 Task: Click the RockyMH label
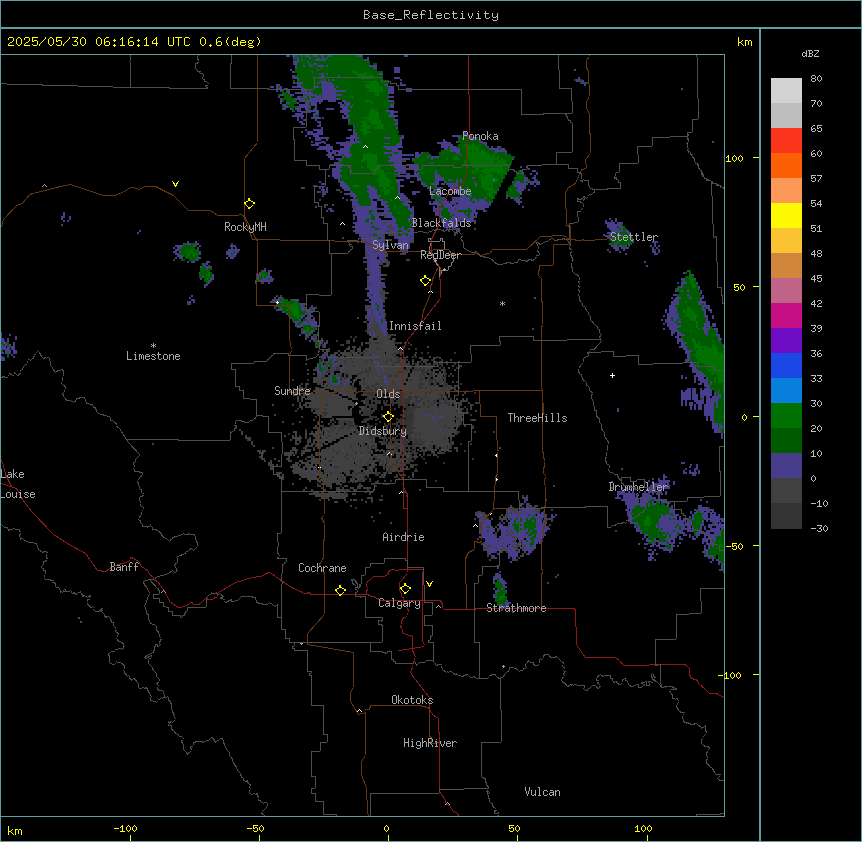(x=245, y=227)
